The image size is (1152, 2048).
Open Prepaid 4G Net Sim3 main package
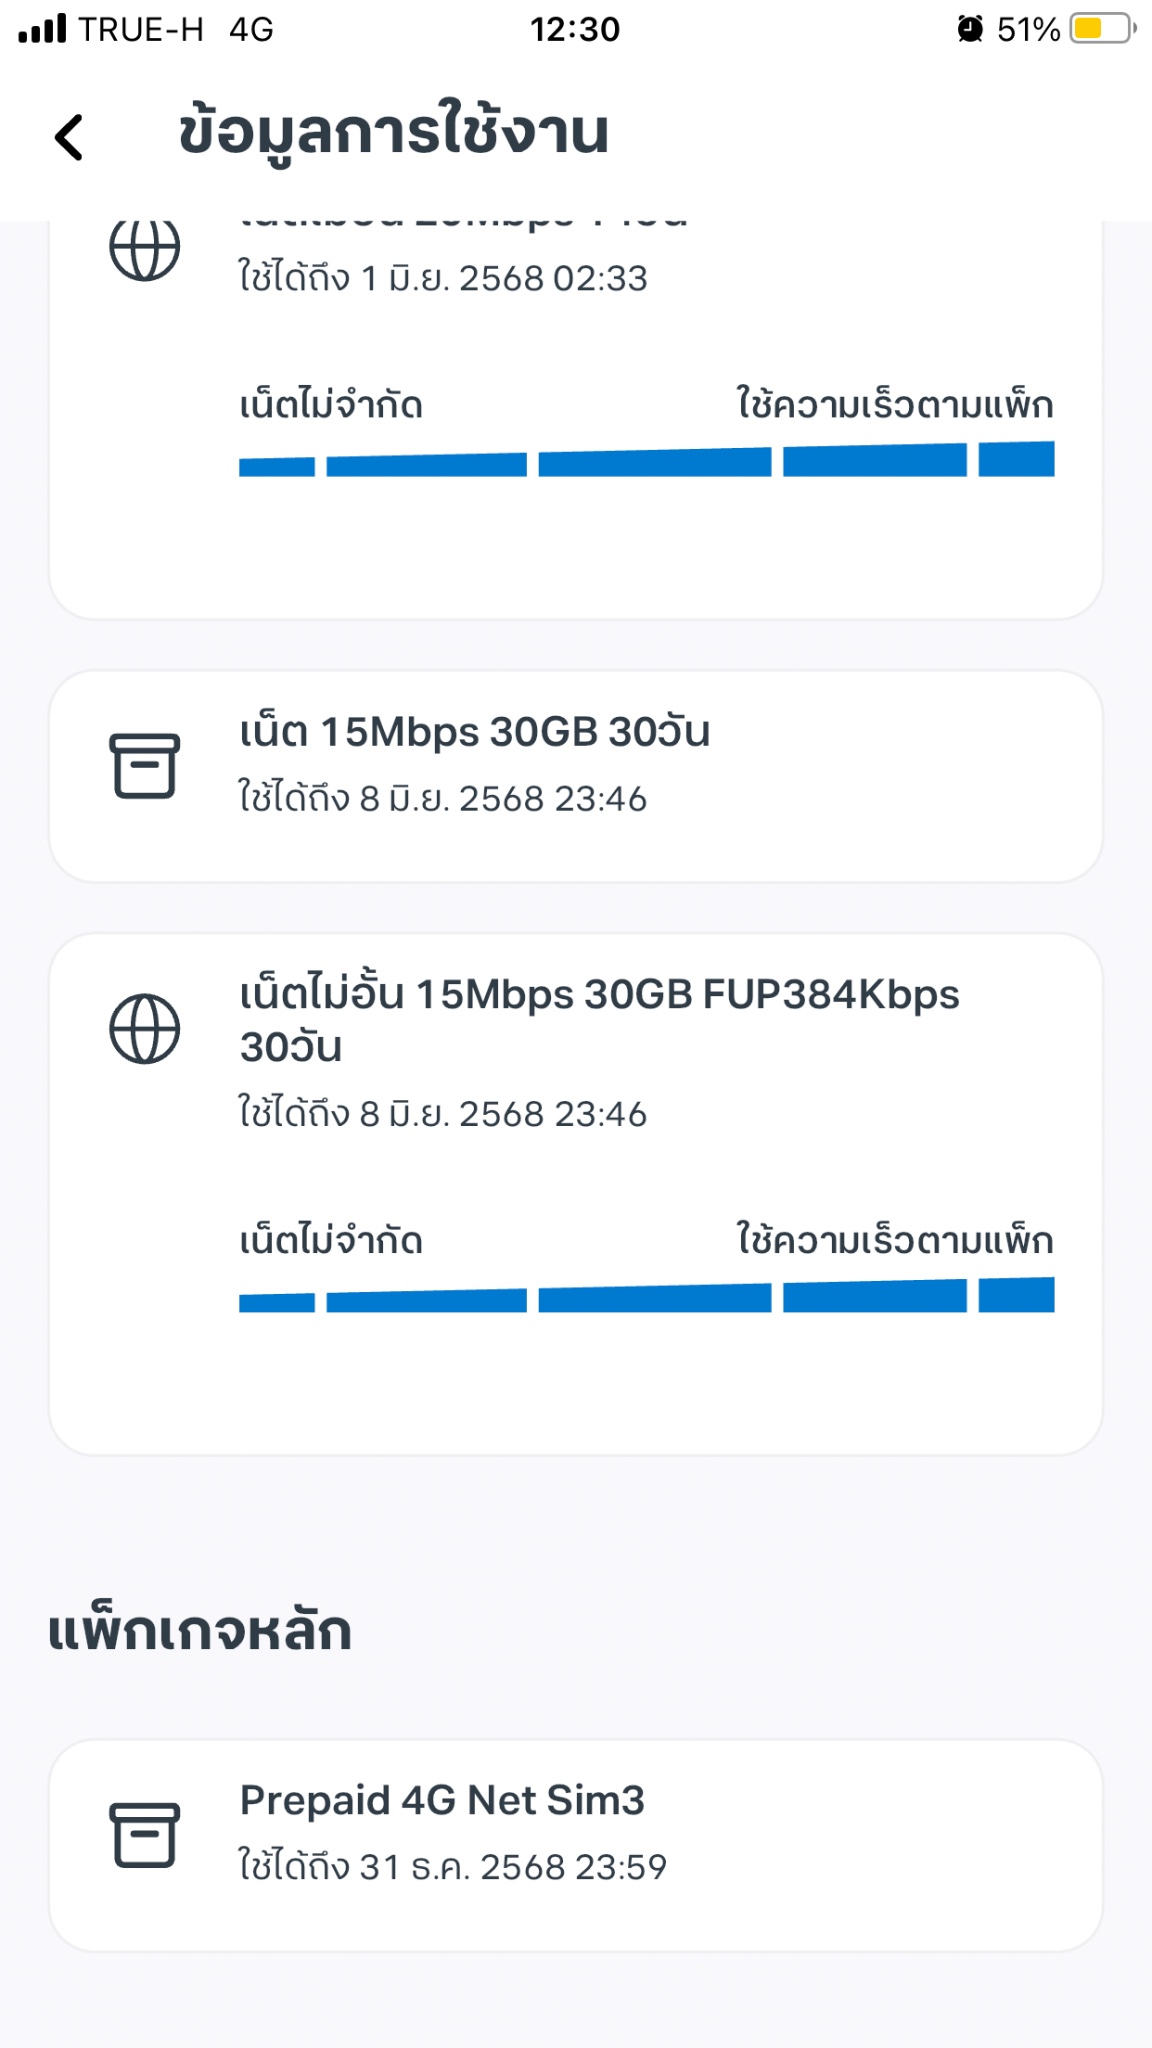tap(576, 1845)
